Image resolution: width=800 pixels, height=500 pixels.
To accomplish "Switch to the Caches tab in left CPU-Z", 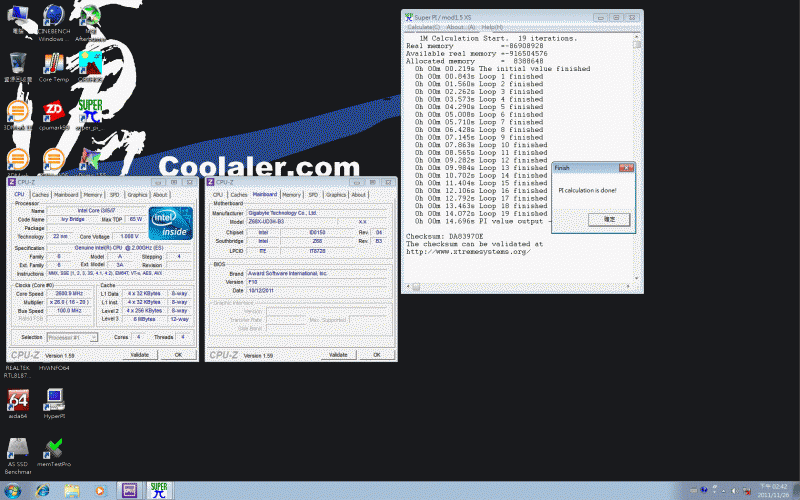I will pyautogui.click(x=40, y=195).
